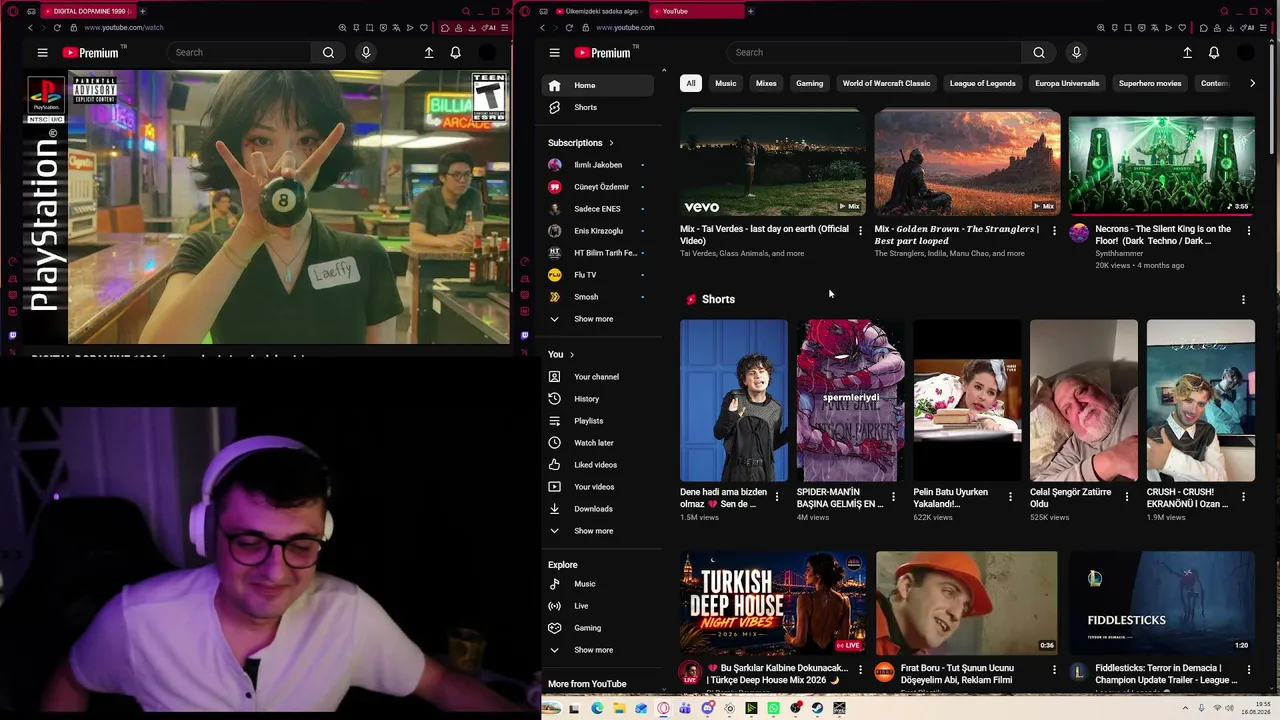Image resolution: width=1280 pixels, height=720 pixels.
Task: Select Europa Universalis filter chip
Action: (1067, 83)
